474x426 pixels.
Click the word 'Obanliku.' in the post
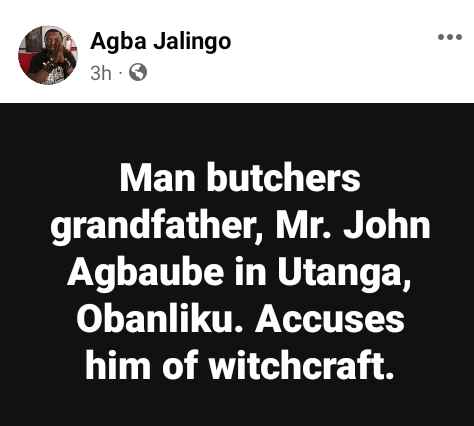pyautogui.click(x=160, y=318)
